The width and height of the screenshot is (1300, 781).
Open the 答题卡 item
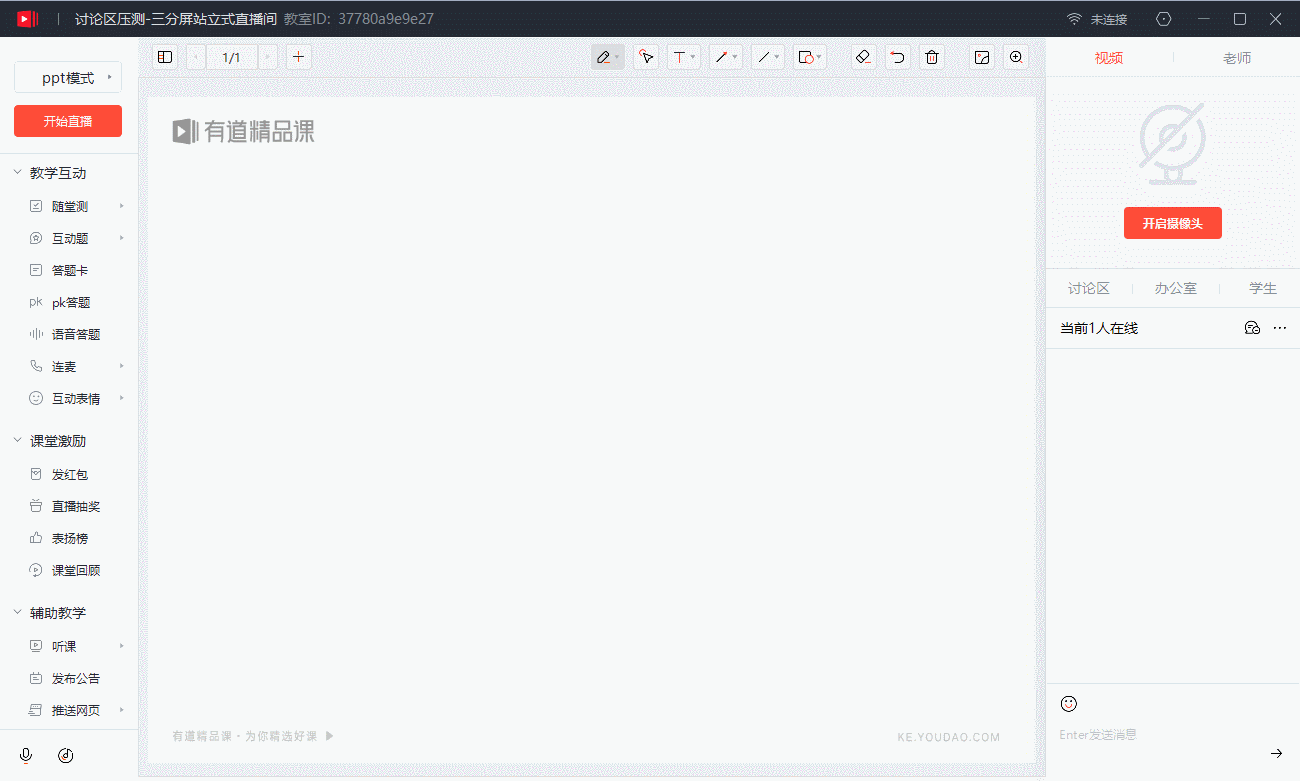(70, 270)
